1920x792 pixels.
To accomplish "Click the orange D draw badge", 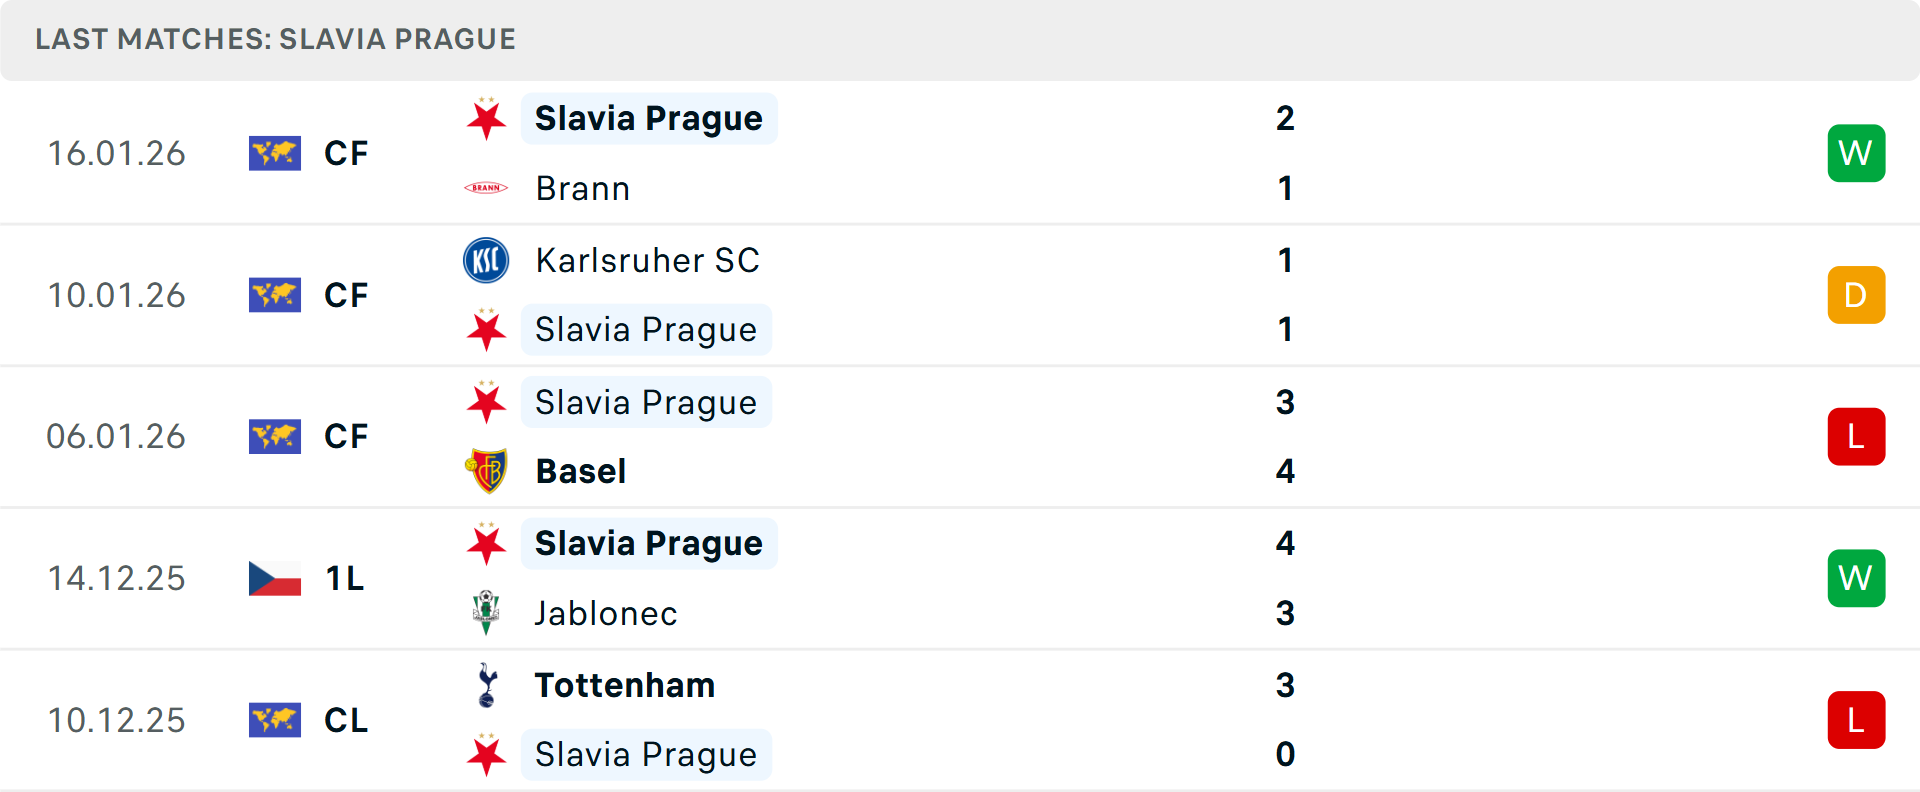I will (x=1856, y=295).
